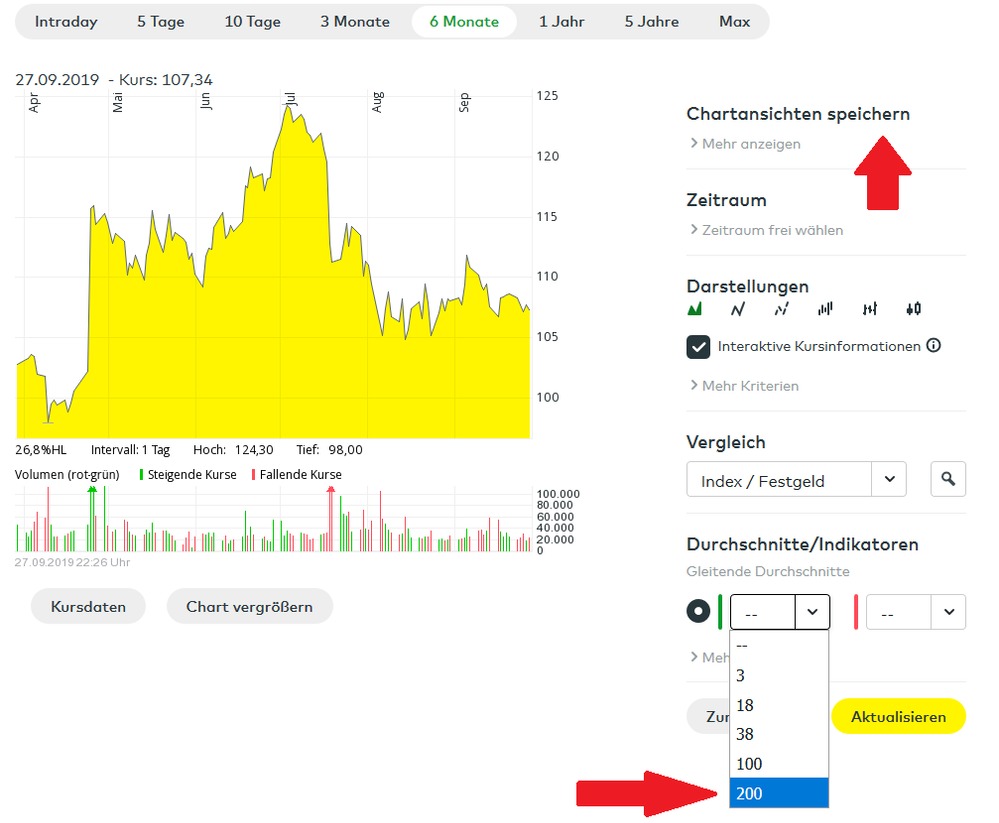This screenshot has height=823, width=999.
Task: Select the solid line chart style
Action: 738,309
